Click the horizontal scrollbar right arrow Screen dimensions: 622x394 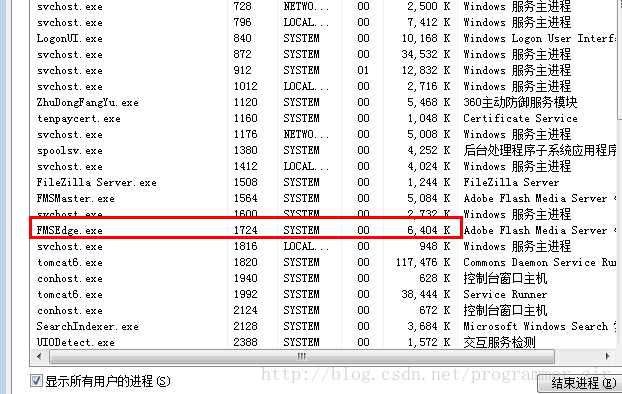[x=607, y=356]
